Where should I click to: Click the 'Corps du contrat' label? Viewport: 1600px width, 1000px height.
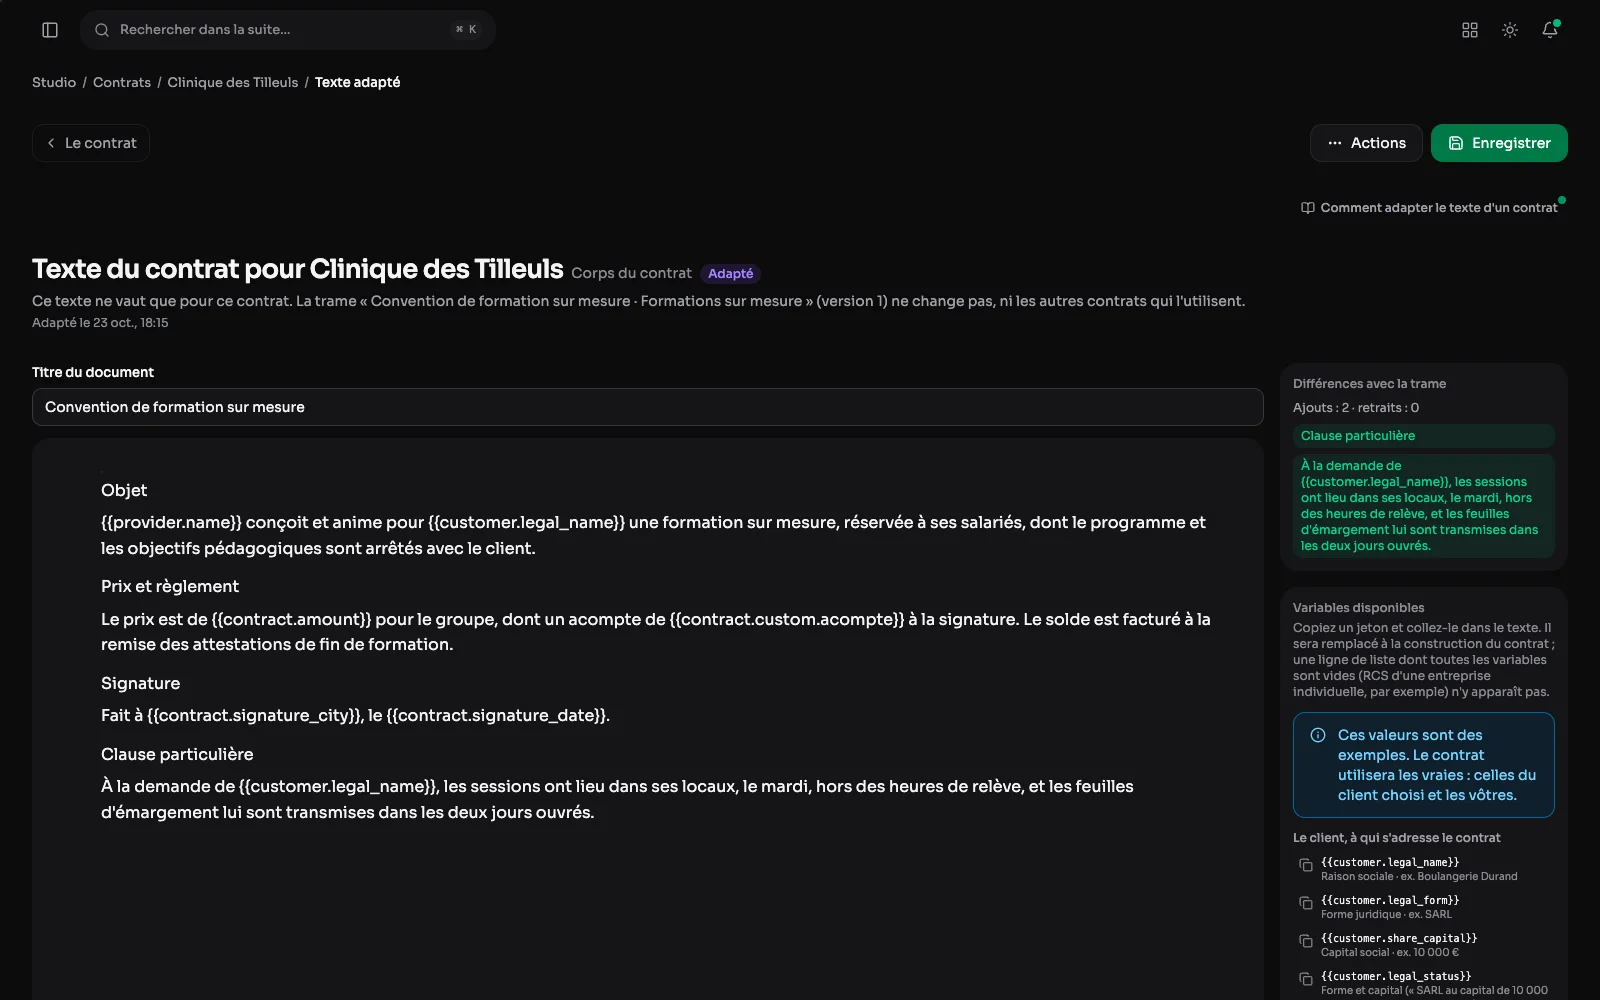point(631,273)
